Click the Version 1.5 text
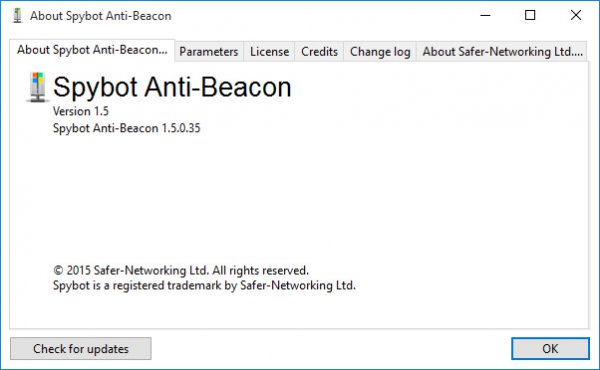Screen dimensions: 600x370 [x=81, y=111]
